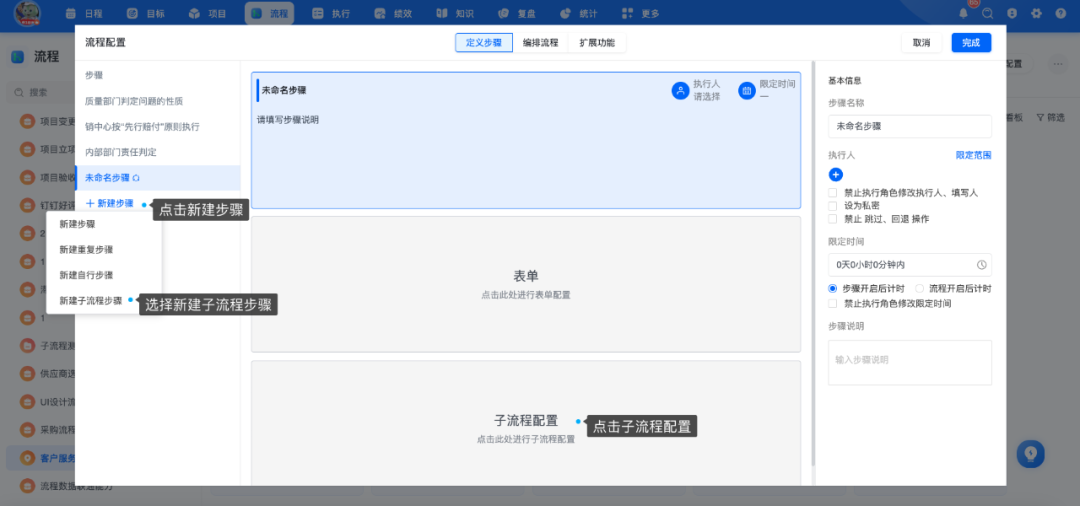This screenshot has width=1080, height=506.
Task: Open the 限定时间 0天0小时0分钟内 picker
Action: [909, 264]
